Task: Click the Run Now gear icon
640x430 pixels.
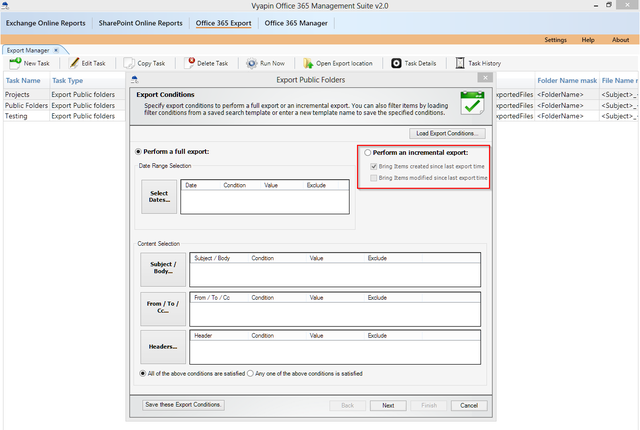Action: 252,63
